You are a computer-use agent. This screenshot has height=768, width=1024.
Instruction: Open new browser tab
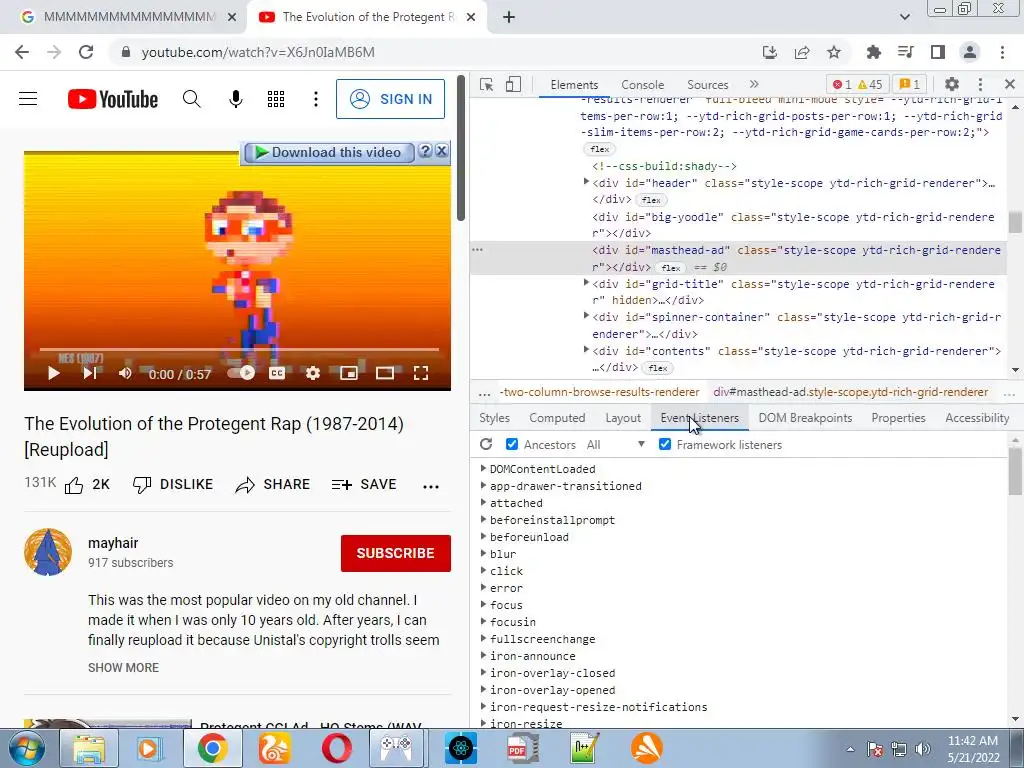(x=509, y=17)
